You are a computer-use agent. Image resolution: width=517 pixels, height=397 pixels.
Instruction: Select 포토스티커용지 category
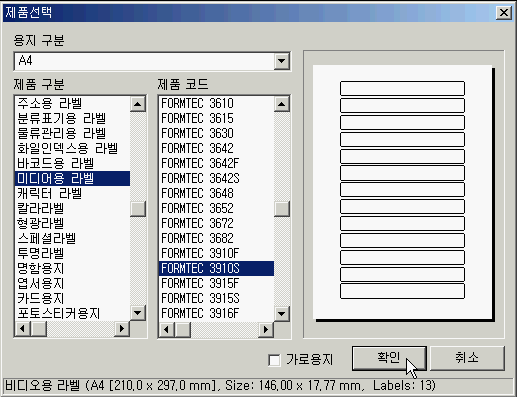(x=72, y=313)
